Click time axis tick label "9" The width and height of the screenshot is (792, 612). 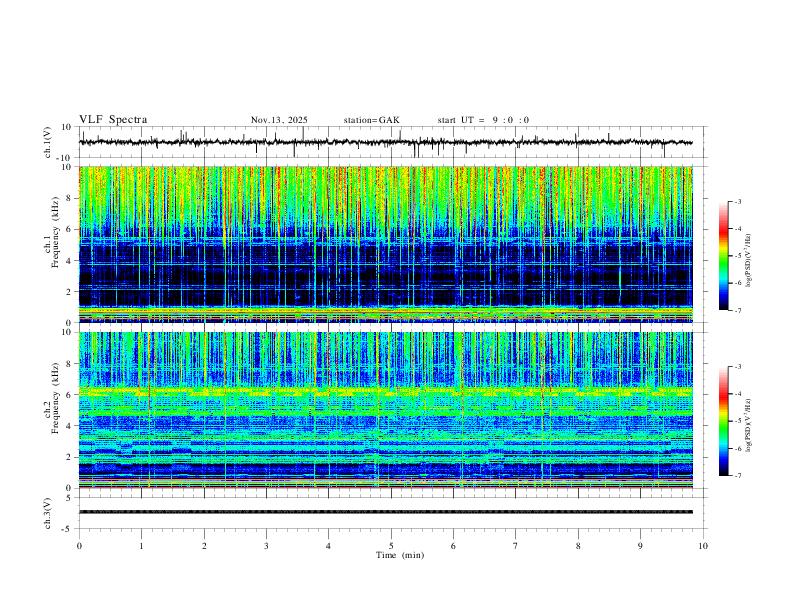pos(640,546)
